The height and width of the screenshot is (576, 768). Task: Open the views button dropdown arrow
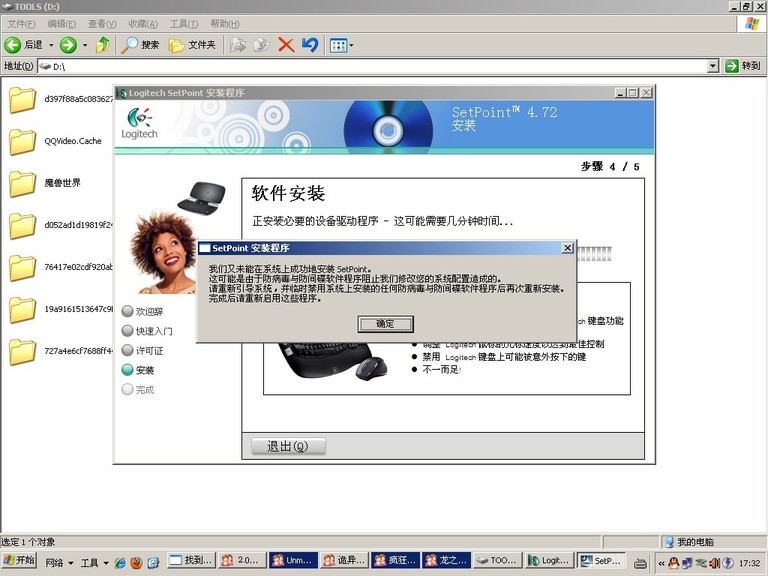point(351,45)
